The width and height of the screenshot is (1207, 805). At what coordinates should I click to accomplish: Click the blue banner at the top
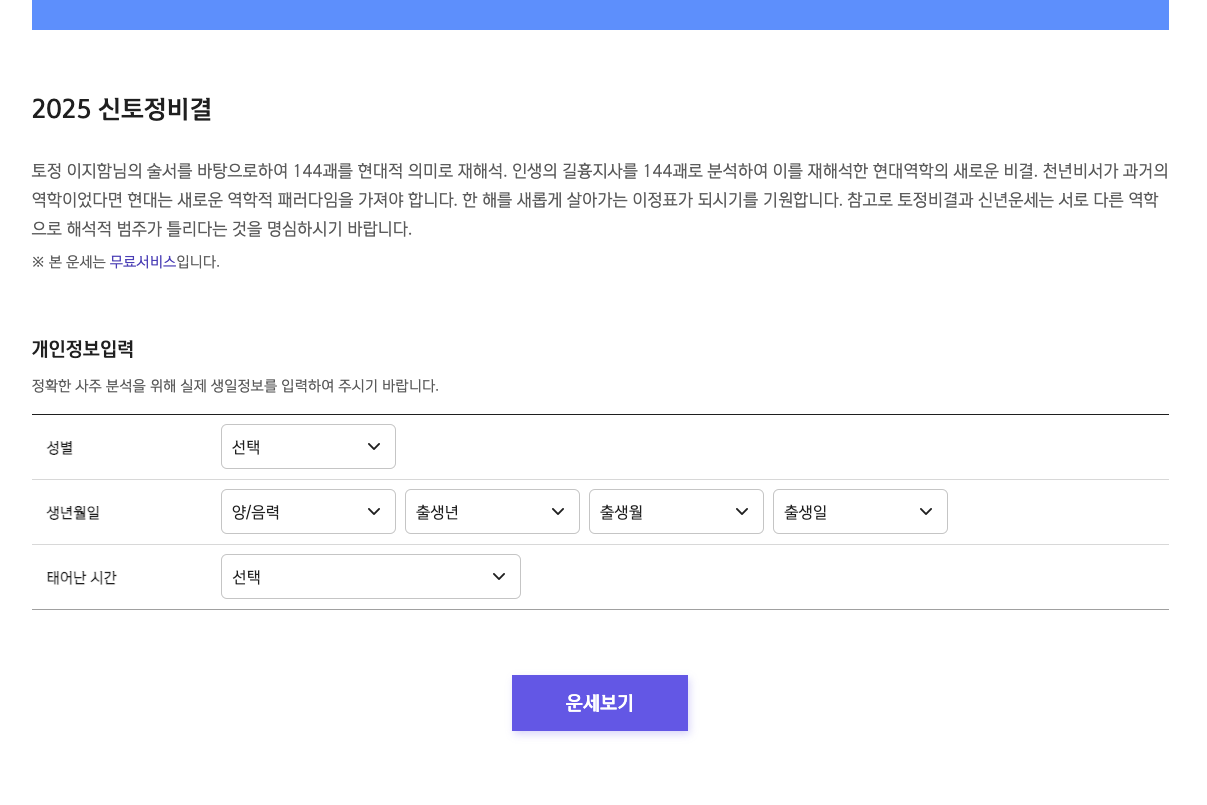[600, 15]
